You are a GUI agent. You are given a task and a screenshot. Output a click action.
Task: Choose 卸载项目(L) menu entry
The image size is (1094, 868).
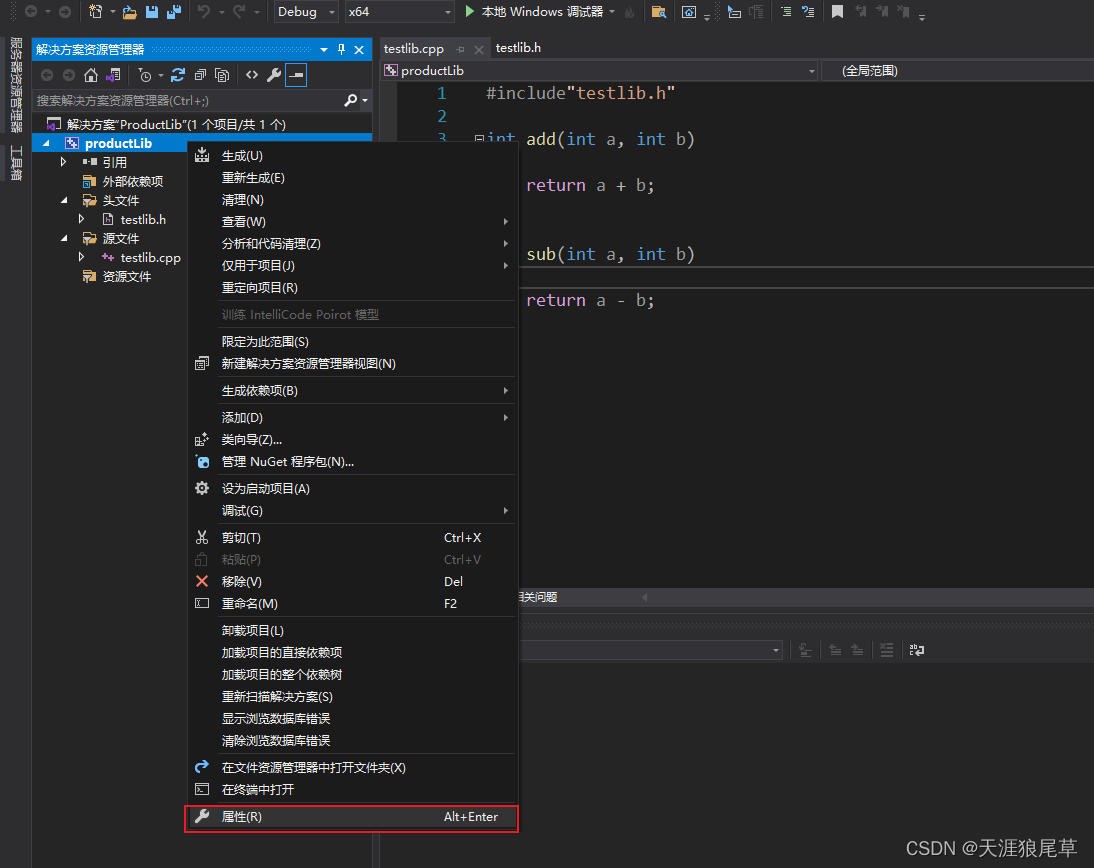352,631
